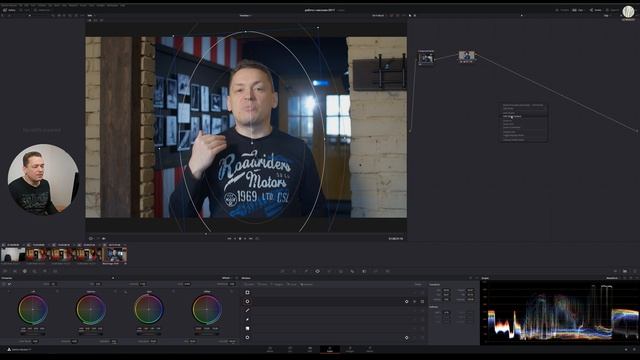Reset the Offset wheel
This screenshot has width=640, height=360.
coord(231,291)
